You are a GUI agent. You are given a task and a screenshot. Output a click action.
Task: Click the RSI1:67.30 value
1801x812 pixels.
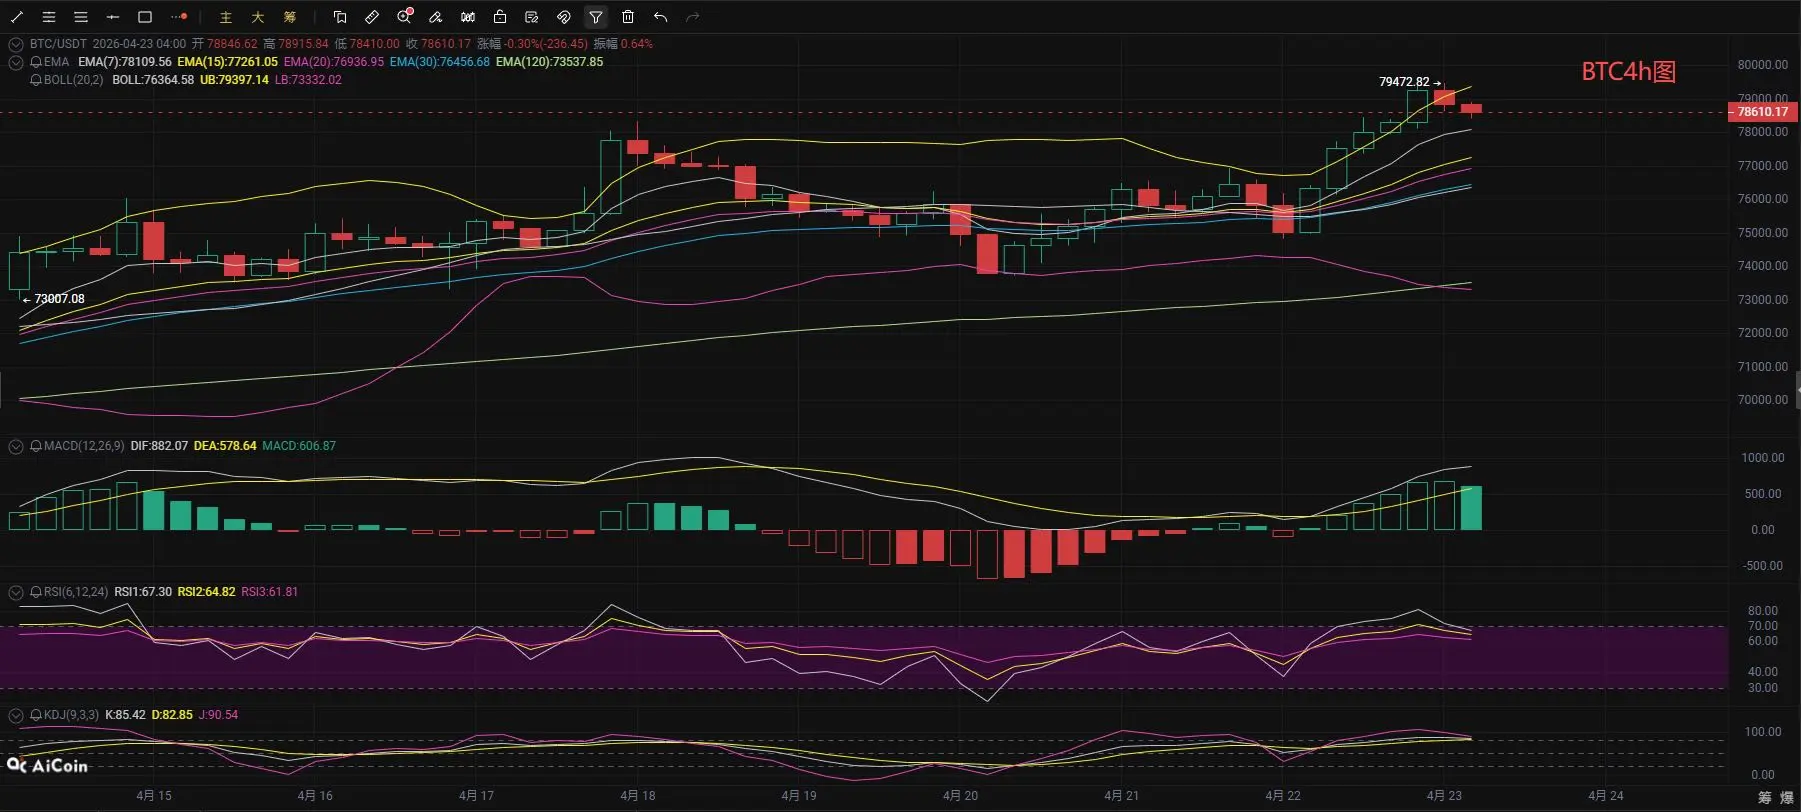click(x=143, y=592)
